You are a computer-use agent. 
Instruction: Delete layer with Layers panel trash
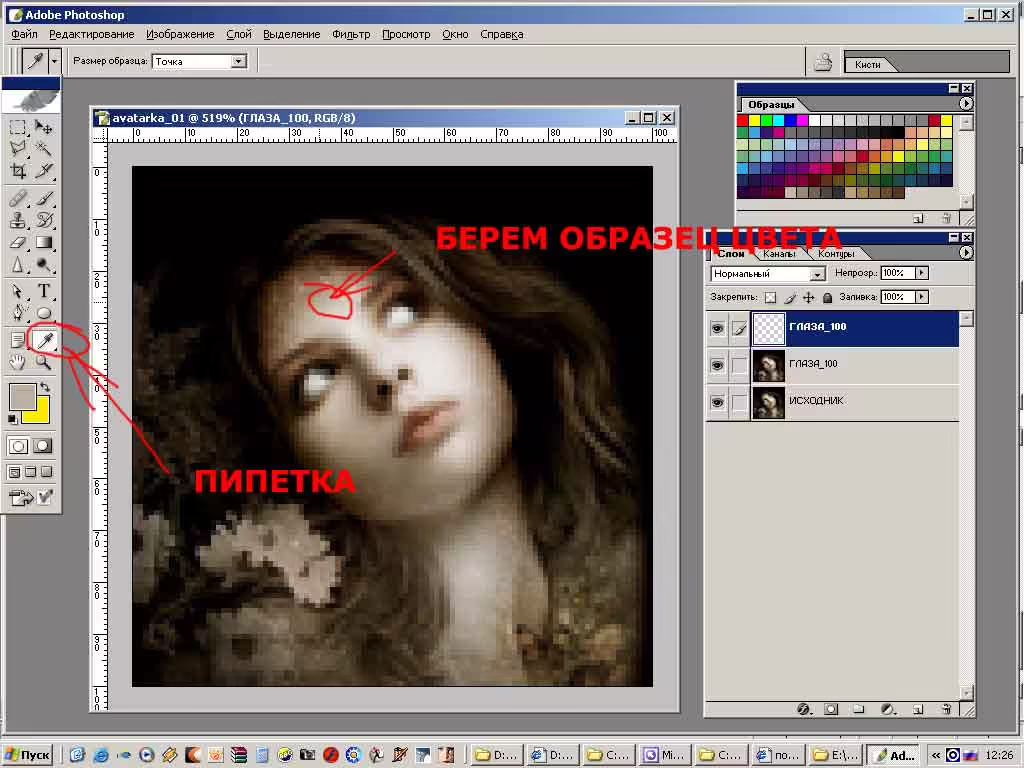tap(946, 709)
